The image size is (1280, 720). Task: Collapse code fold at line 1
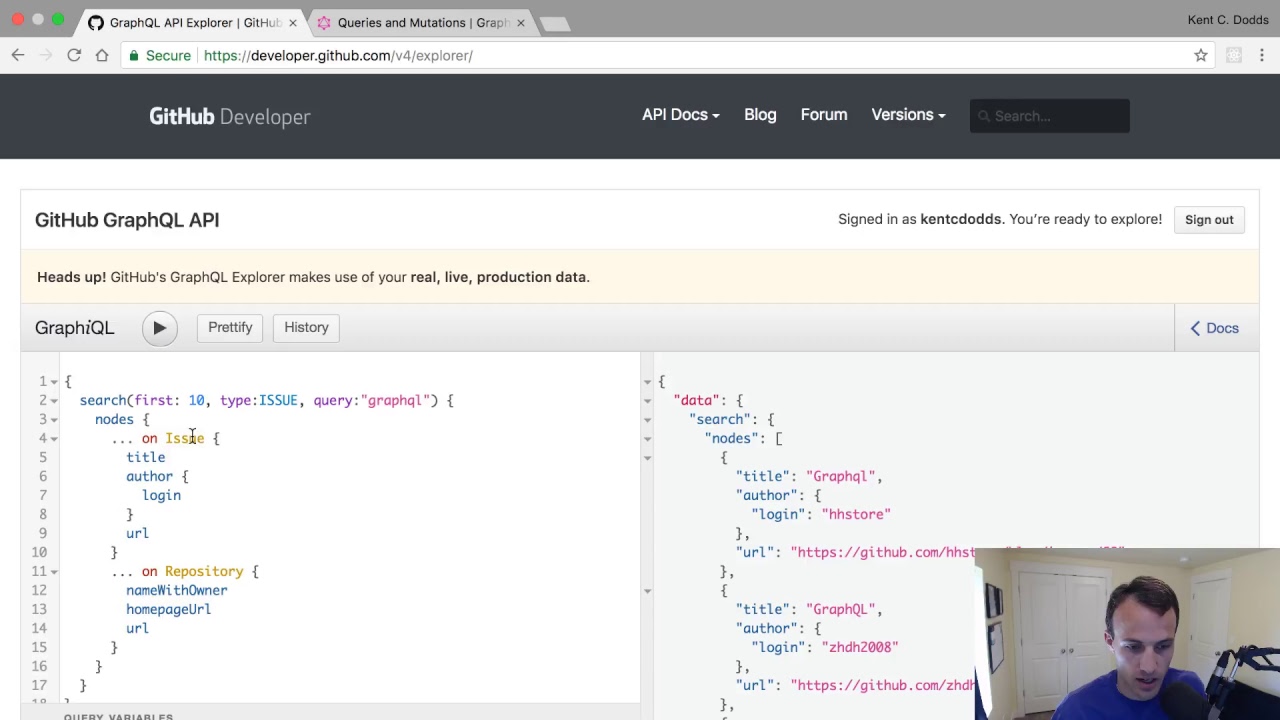[54, 382]
